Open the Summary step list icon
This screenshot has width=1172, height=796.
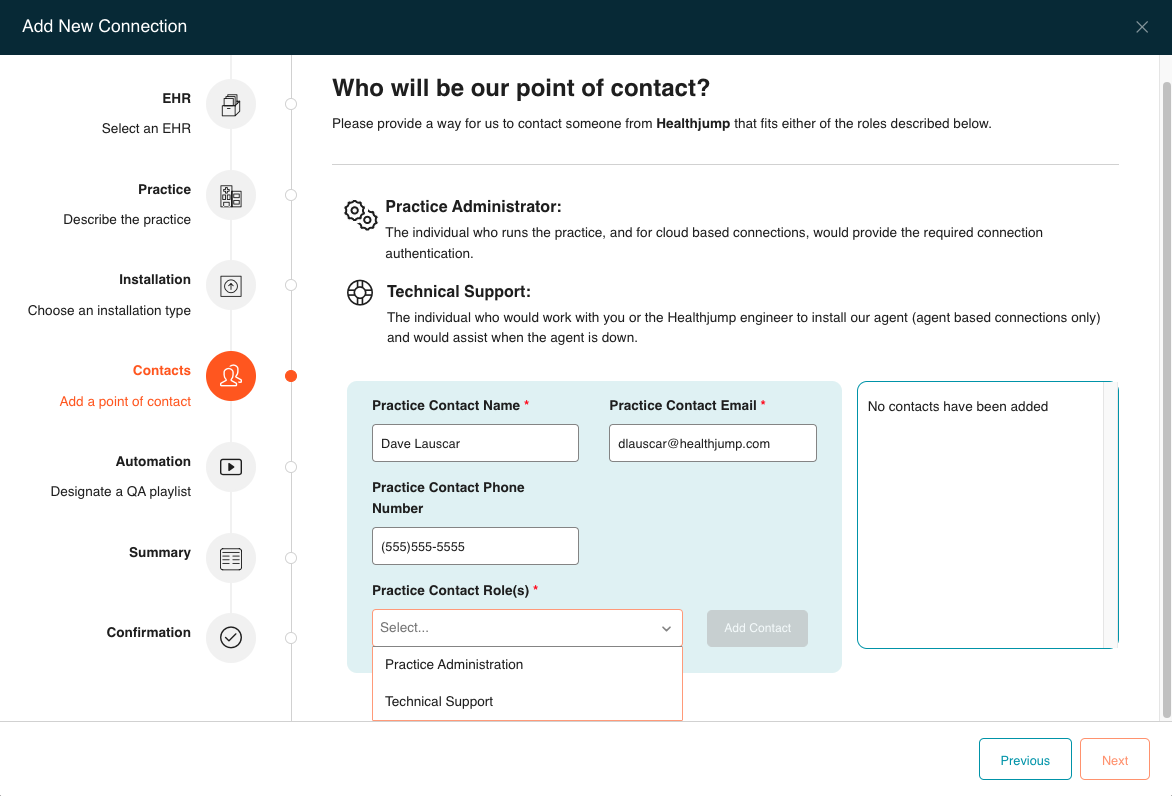pos(231,558)
